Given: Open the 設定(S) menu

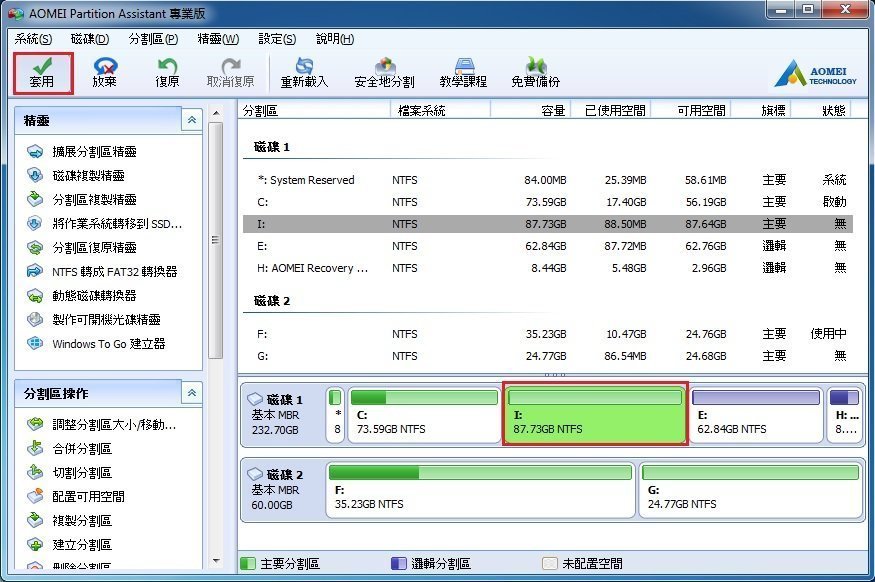Looking at the screenshot, I should click(277, 39).
